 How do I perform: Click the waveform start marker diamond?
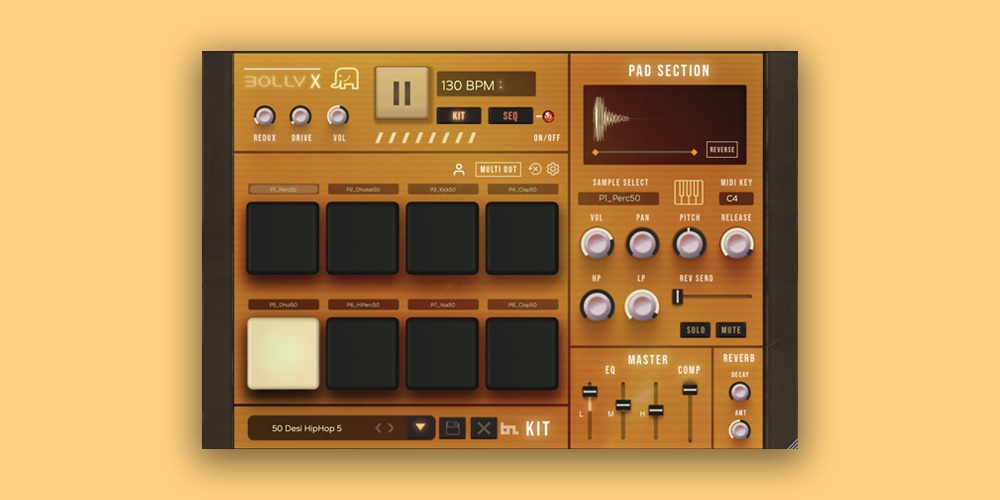pyautogui.click(x=595, y=152)
